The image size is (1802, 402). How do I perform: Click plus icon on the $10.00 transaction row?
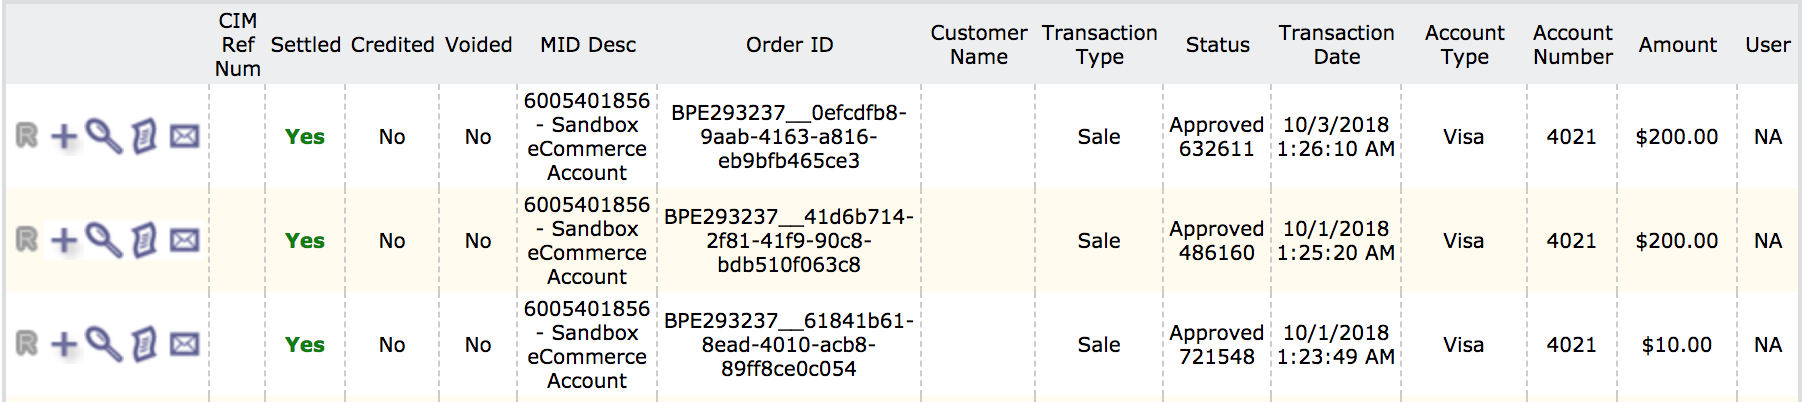64,345
